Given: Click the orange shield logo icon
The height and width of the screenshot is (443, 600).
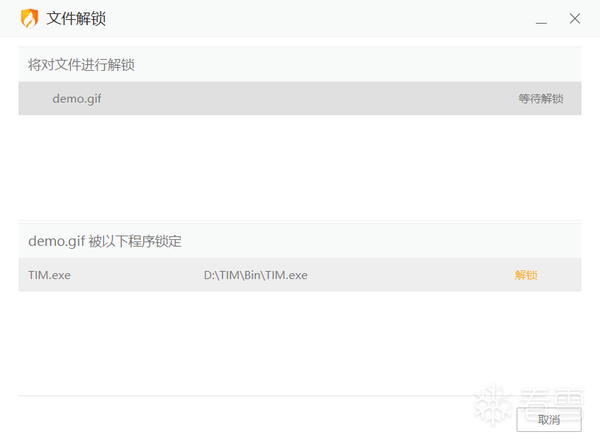Looking at the screenshot, I should 29,18.
